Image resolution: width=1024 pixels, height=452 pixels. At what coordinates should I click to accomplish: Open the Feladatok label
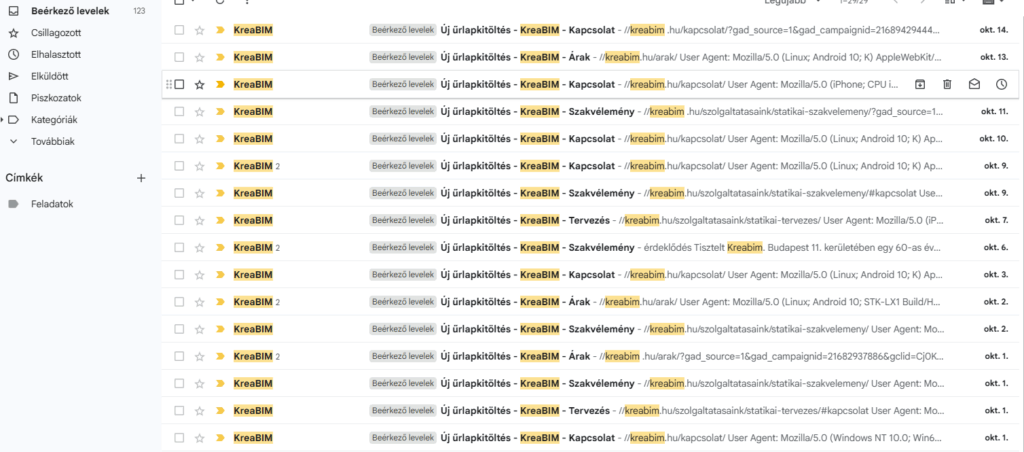(x=53, y=204)
